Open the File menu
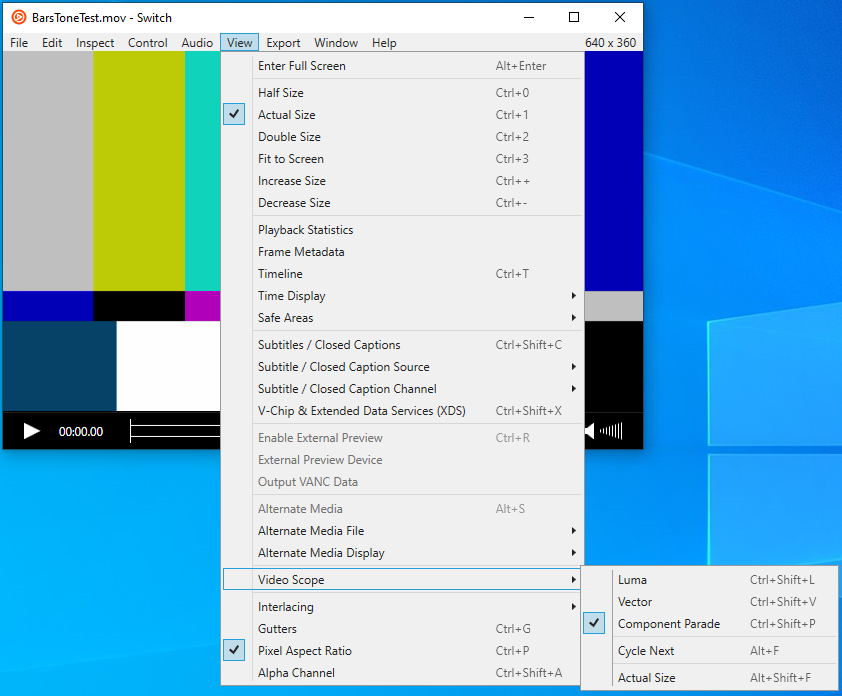Screen dimensions: 842x696 tap(19, 43)
